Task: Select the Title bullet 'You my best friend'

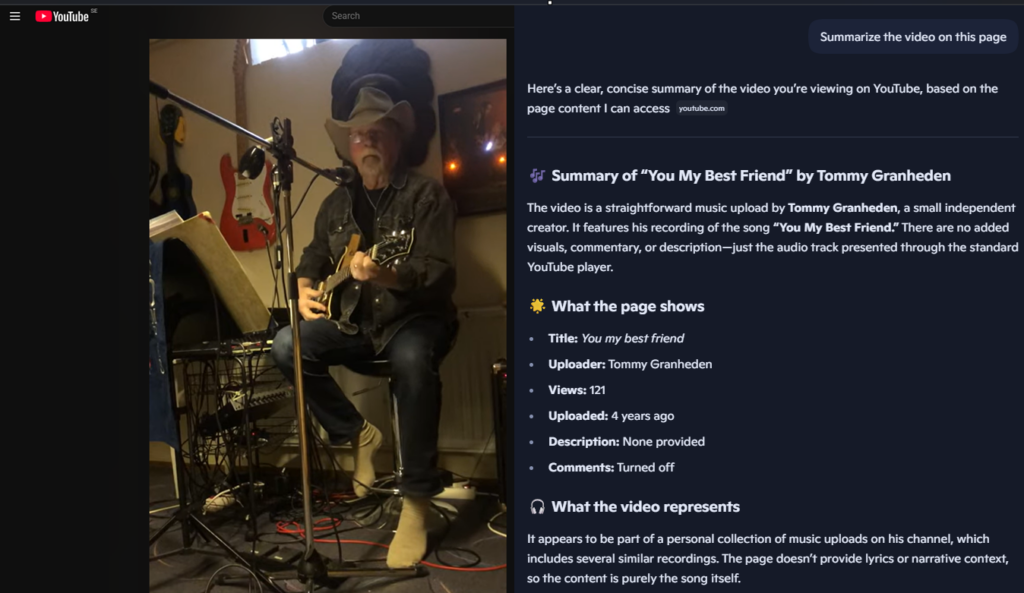Action: [616, 338]
